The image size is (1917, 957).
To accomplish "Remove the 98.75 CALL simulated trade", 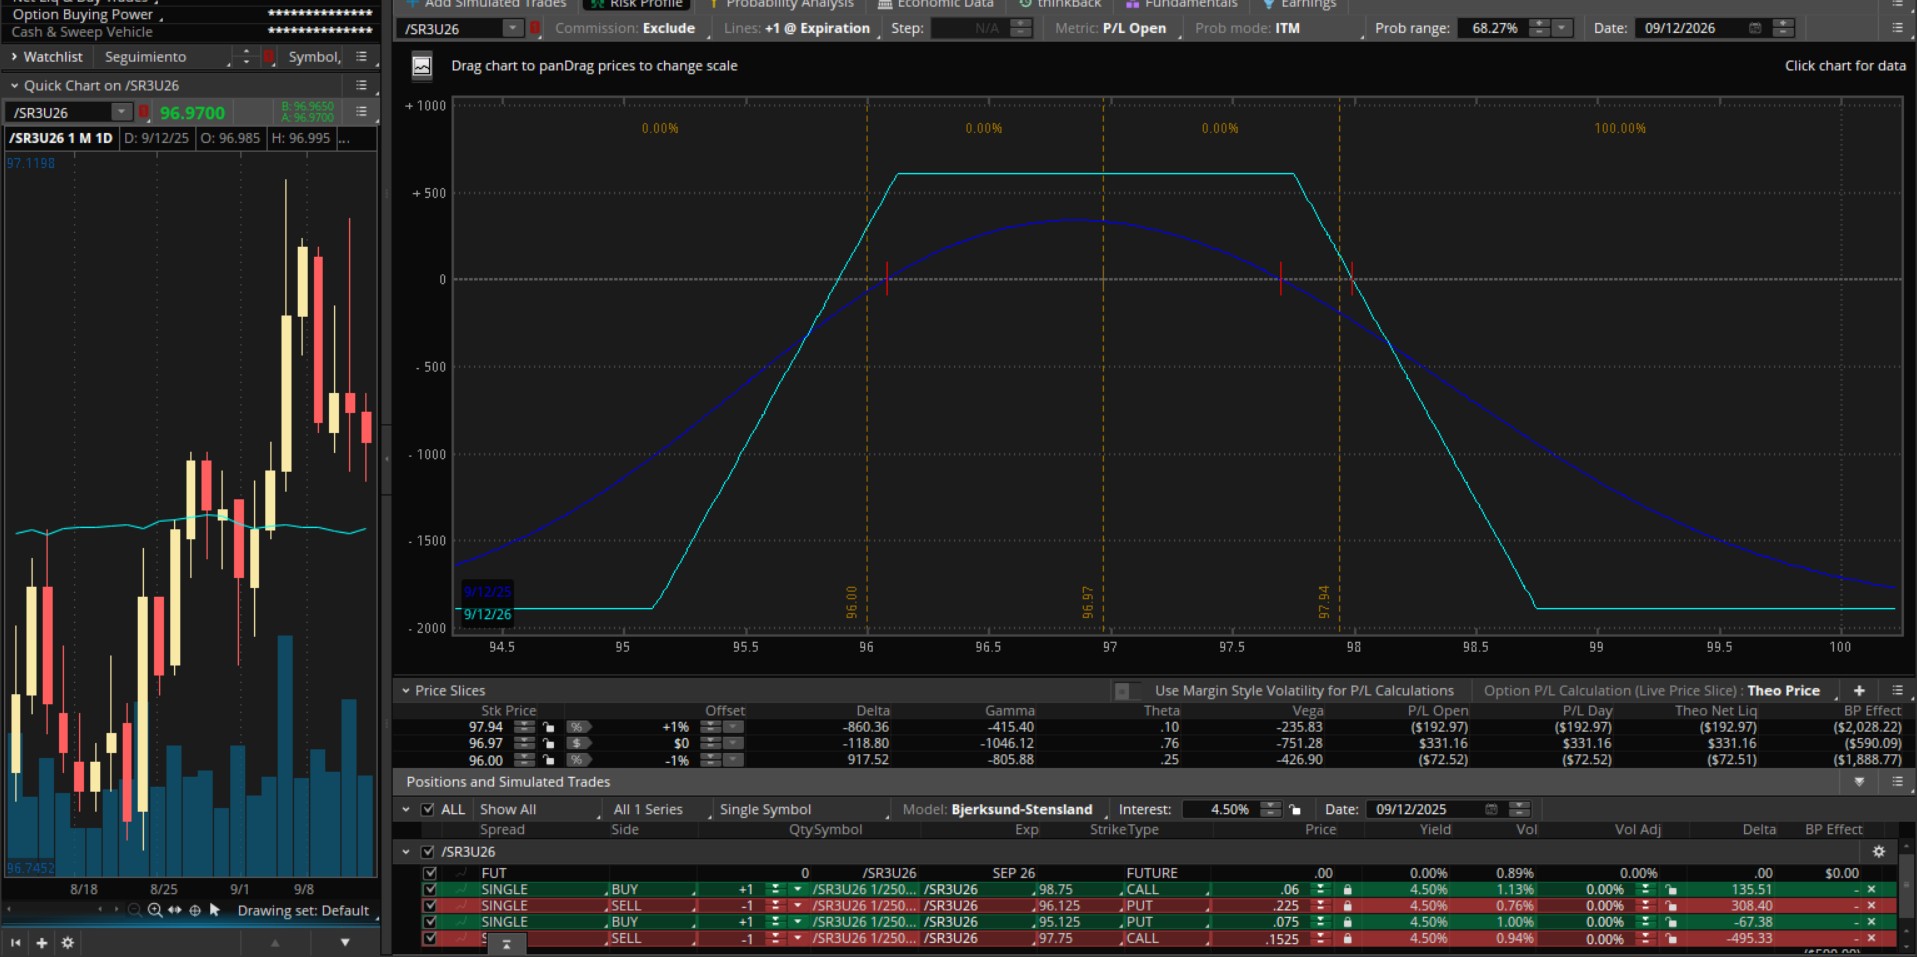I will tap(1871, 889).
